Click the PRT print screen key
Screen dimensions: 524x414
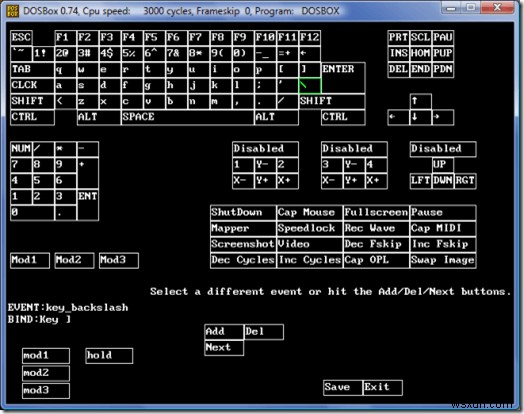pos(398,37)
